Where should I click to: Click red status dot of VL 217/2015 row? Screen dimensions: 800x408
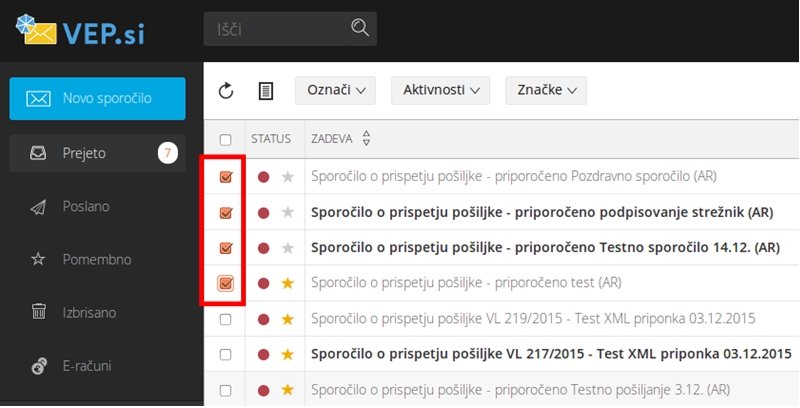point(263,355)
